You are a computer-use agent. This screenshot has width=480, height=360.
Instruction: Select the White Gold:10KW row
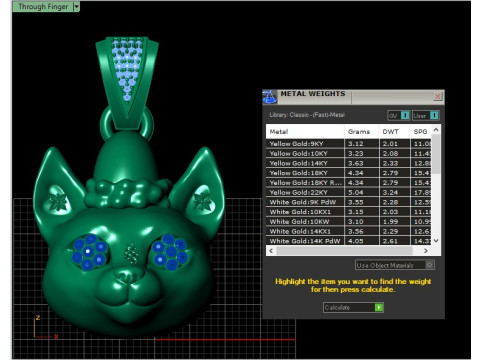pyautogui.click(x=349, y=221)
